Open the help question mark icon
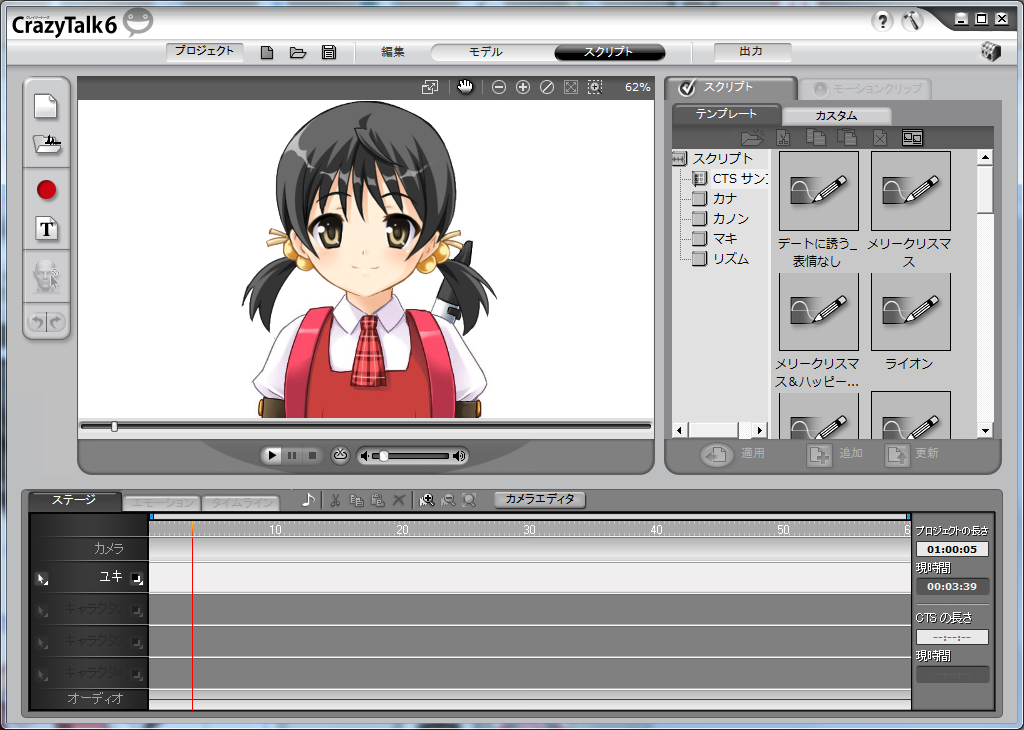This screenshot has height=730, width=1024. point(882,21)
